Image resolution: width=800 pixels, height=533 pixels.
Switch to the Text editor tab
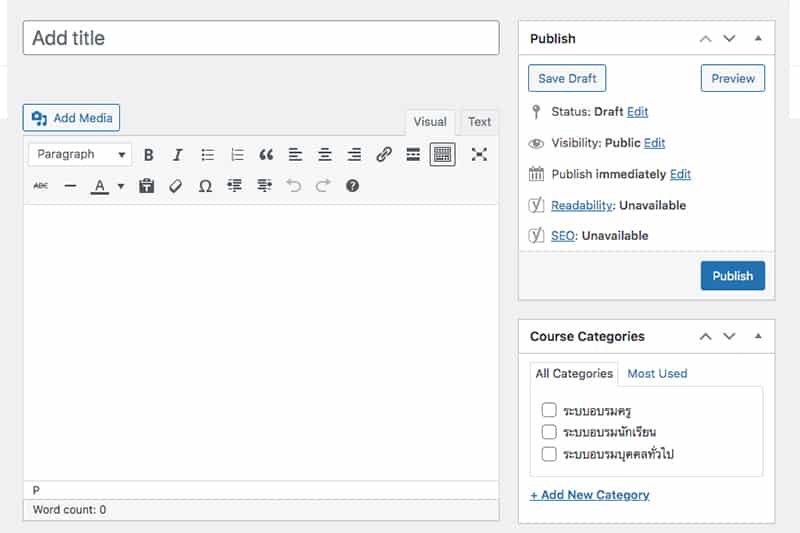point(480,122)
